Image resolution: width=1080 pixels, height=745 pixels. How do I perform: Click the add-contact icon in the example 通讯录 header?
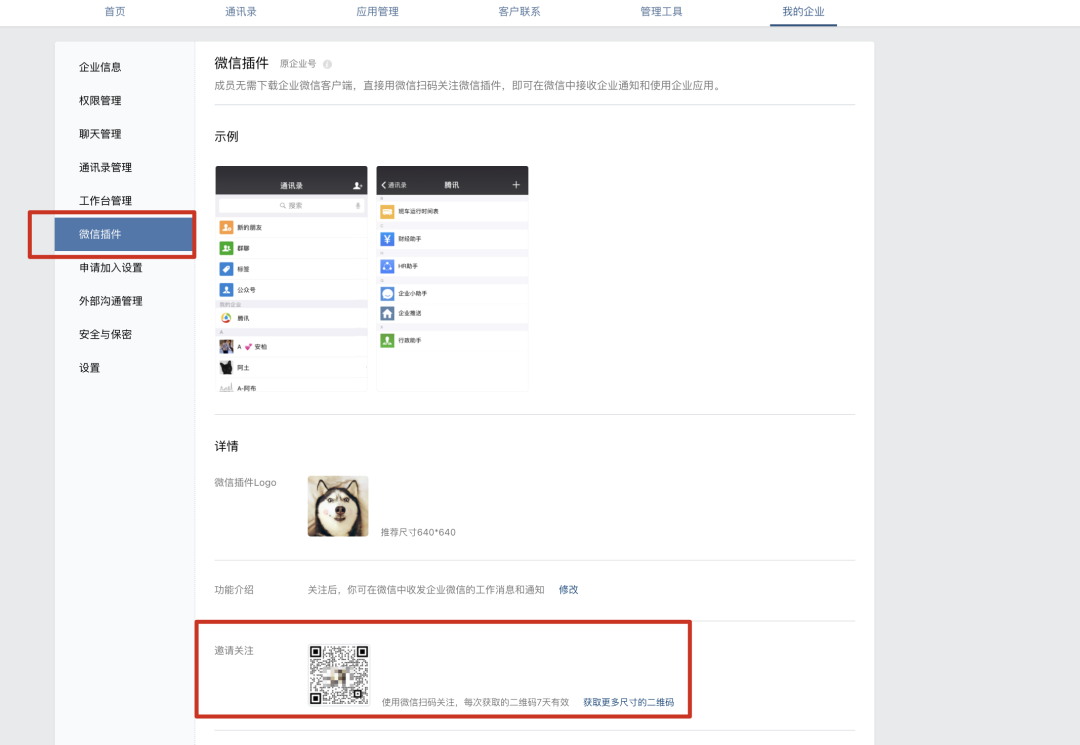pos(357,185)
